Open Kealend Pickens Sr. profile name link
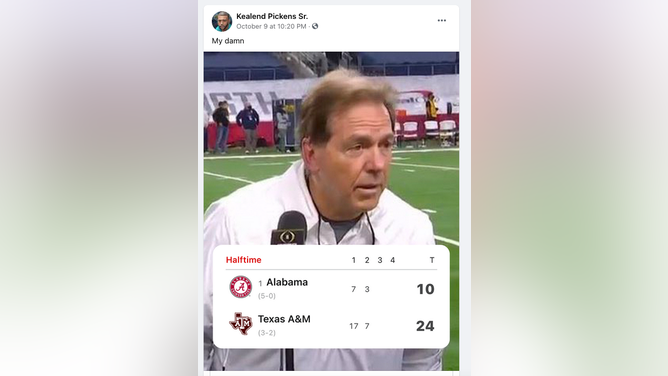Image resolution: width=668 pixels, height=376 pixels. click(x=272, y=16)
